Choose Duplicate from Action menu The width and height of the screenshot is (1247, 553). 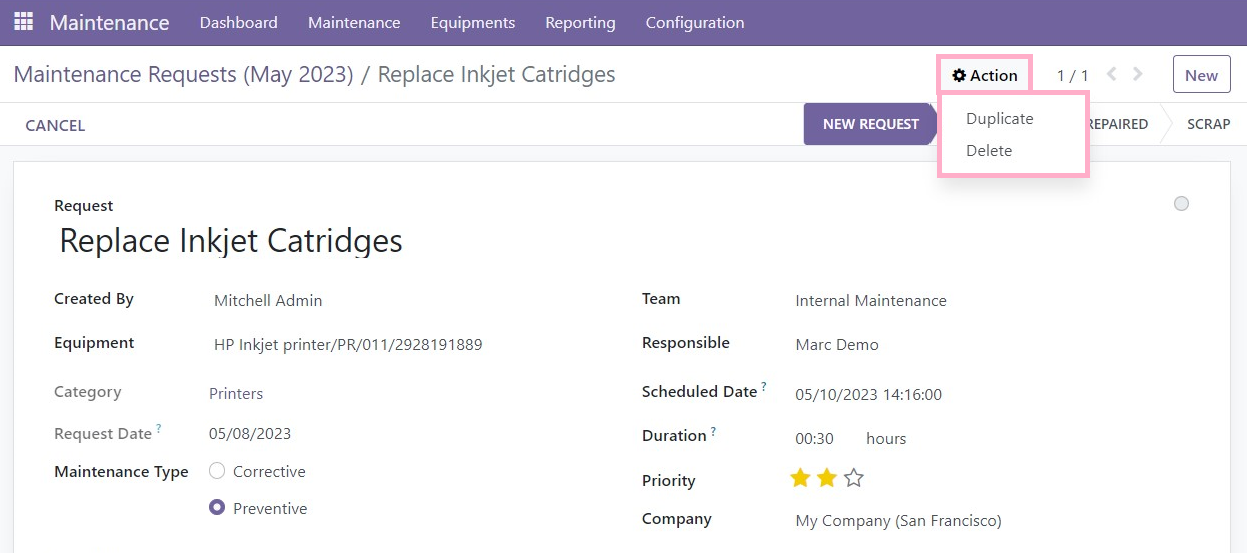(1000, 118)
